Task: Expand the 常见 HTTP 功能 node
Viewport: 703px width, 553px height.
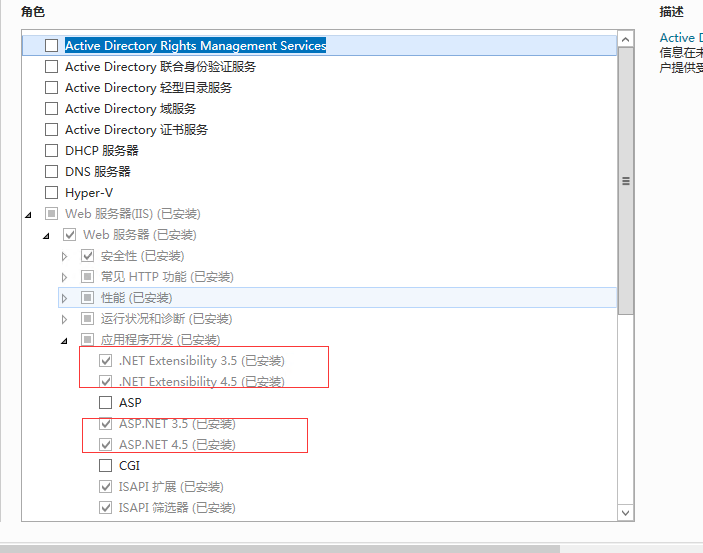Action: tap(64, 277)
